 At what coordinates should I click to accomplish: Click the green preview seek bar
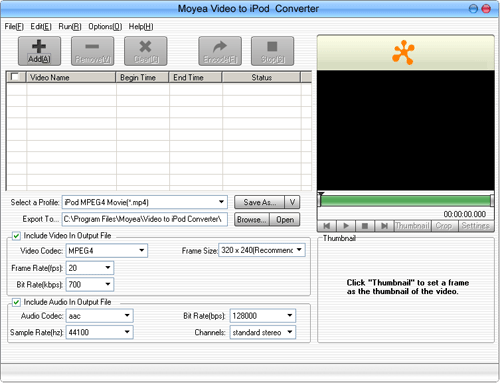click(x=405, y=201)
